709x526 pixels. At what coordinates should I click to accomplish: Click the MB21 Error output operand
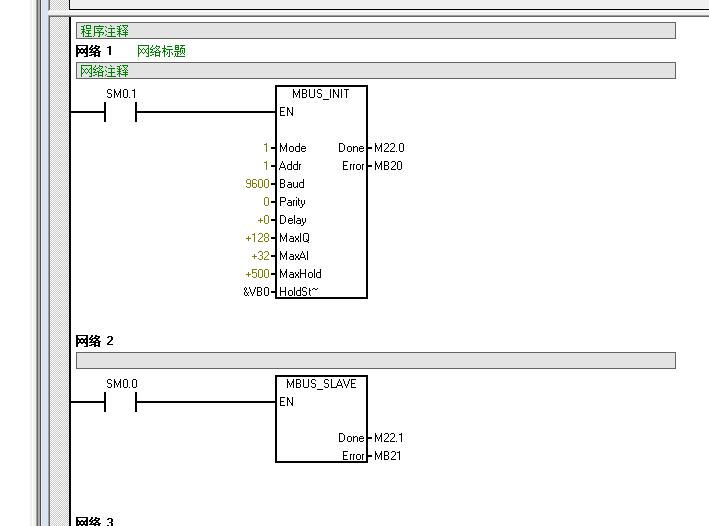pos(388,456)
